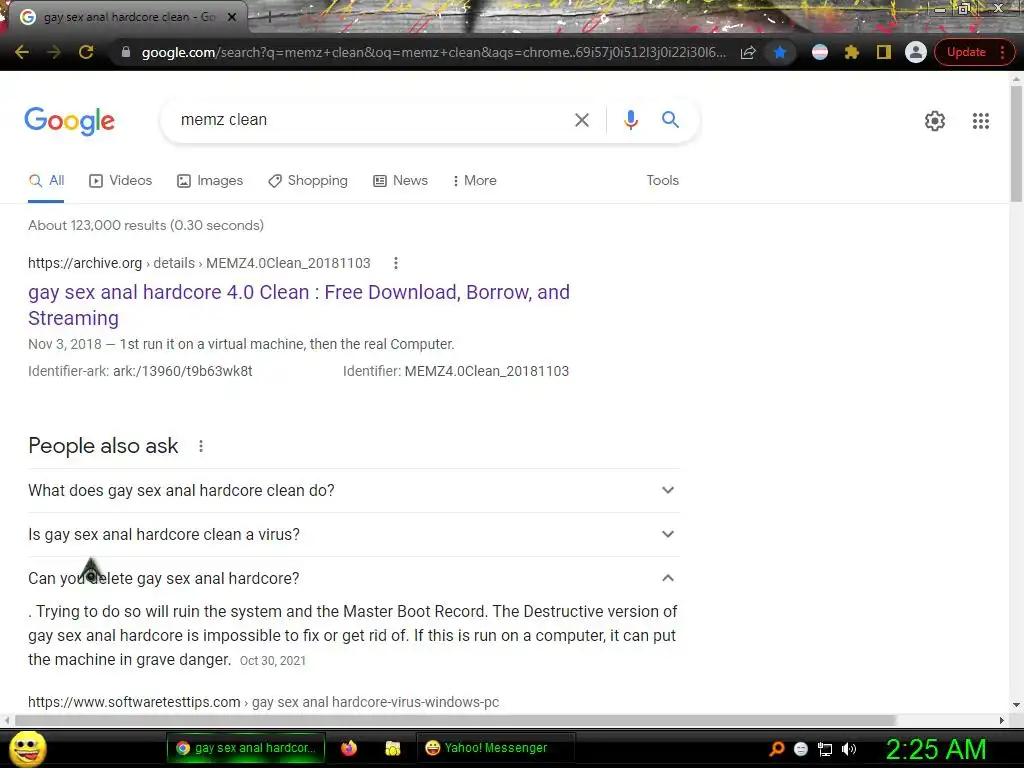This screenshot has width=1024, height=768.
Task: Switch to the News tab
Action: pos(400,180)
